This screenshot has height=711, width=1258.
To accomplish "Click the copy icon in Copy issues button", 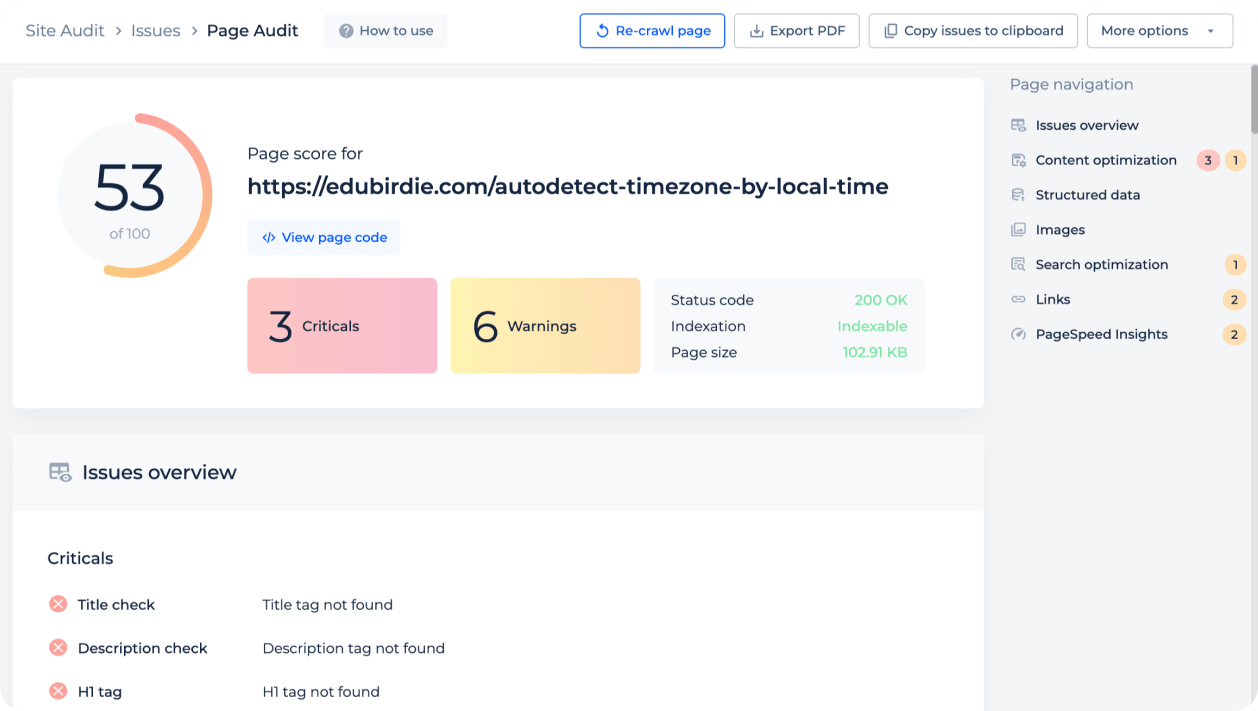I will click(890, 31).
